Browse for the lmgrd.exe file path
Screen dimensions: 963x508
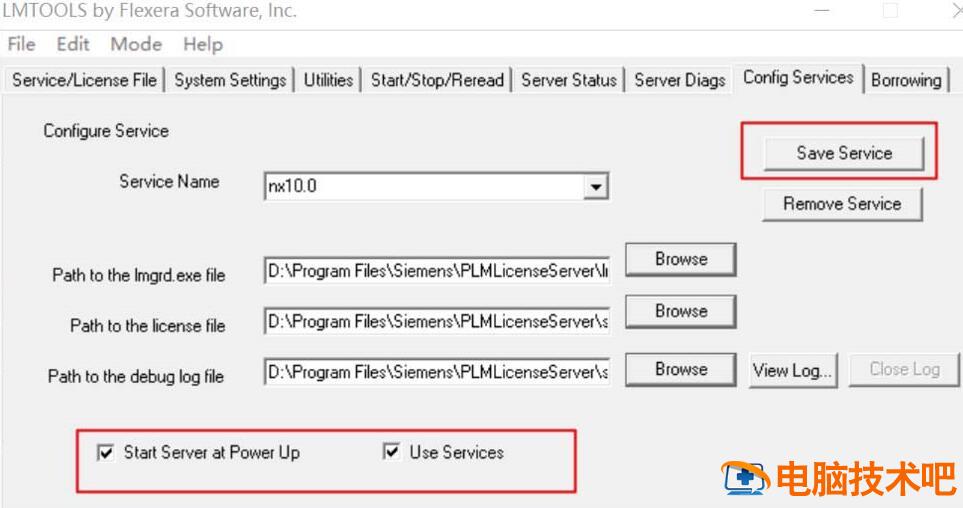coord(680,259)
